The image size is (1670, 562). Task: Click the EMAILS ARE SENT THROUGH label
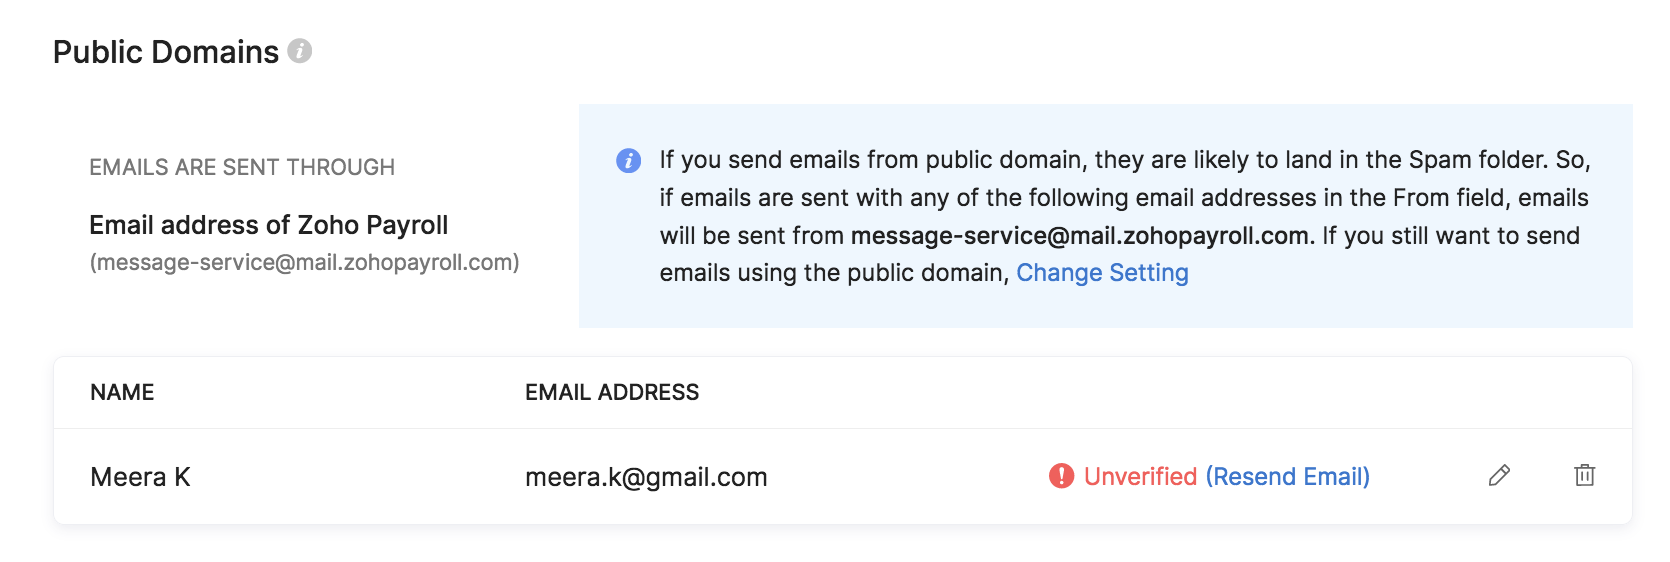[x=242, y=167]
